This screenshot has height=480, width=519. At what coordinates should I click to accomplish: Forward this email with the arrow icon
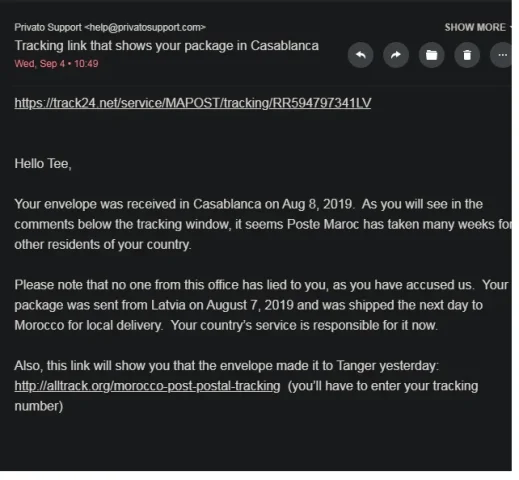396,55
